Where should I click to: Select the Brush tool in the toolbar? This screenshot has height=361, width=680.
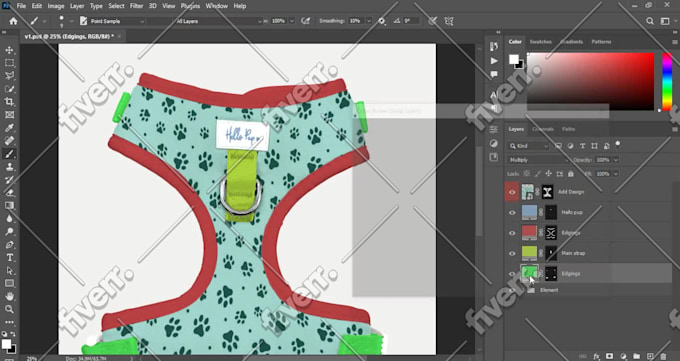[x=9, y=154]
